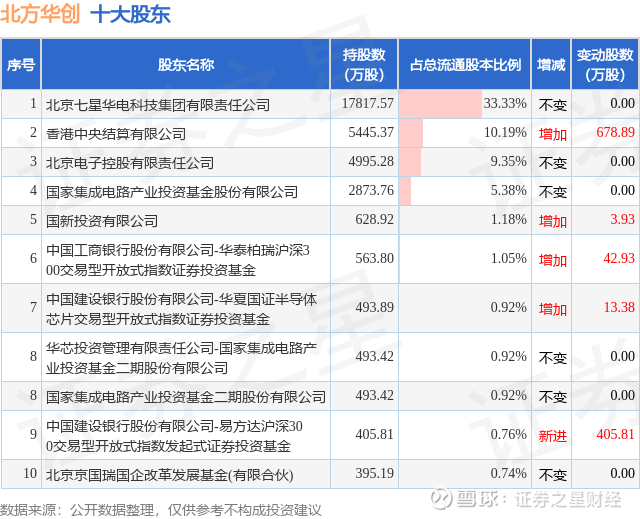Click 不变 in the 北京电子控股 row
Screen dimensions: 640x519
tap(553, 163)
